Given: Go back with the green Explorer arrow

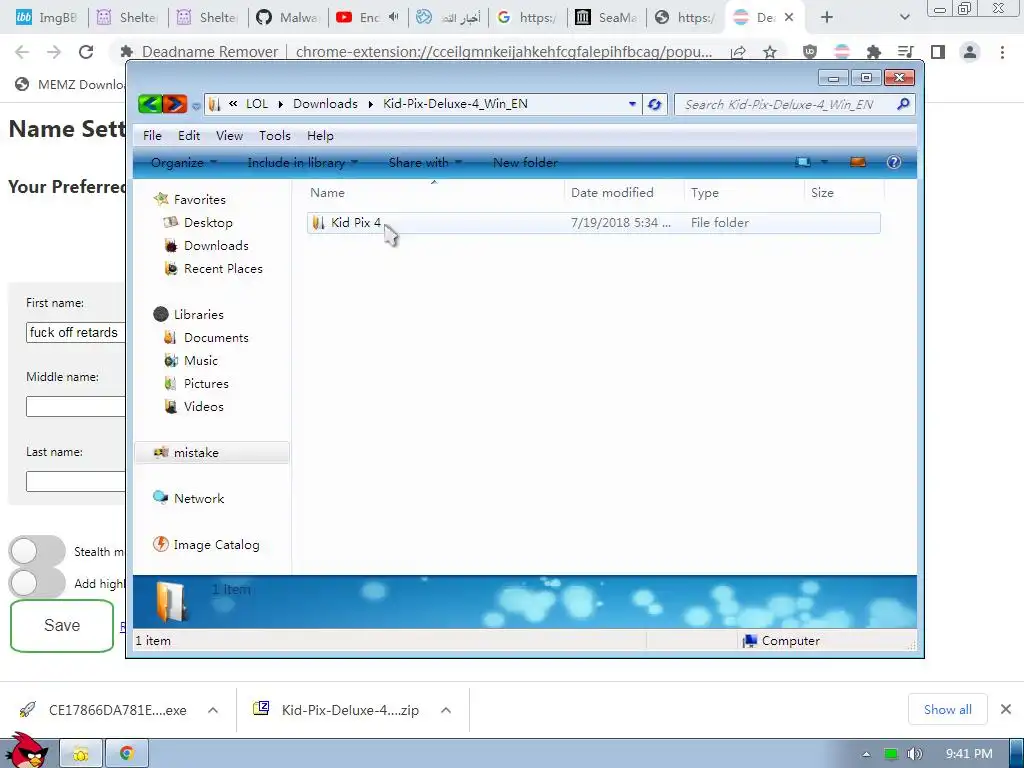Looking at the screenshot, I should pos(150,104).
